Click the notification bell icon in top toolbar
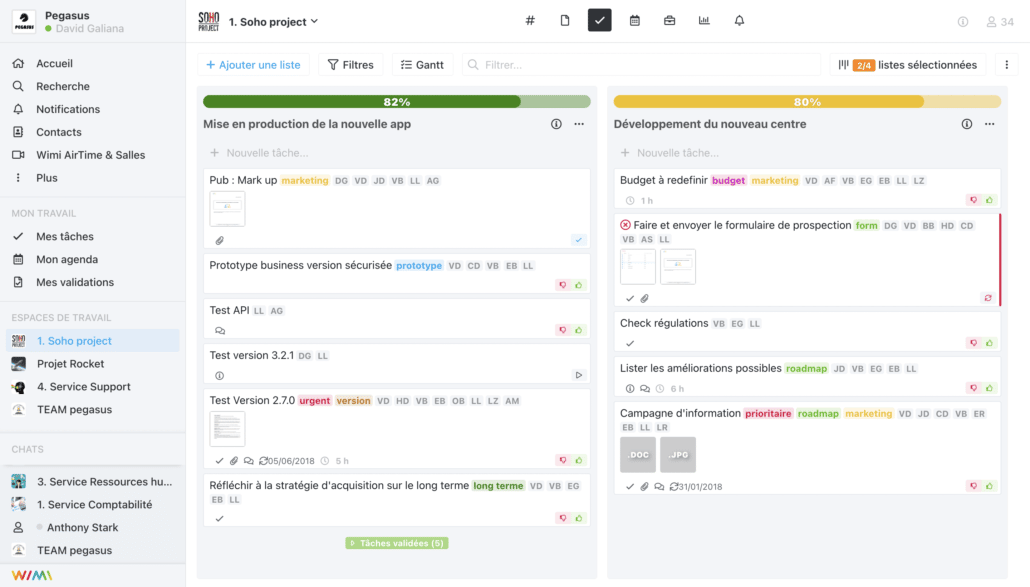Screen dimensions: 1030x587 coord(739,21)
